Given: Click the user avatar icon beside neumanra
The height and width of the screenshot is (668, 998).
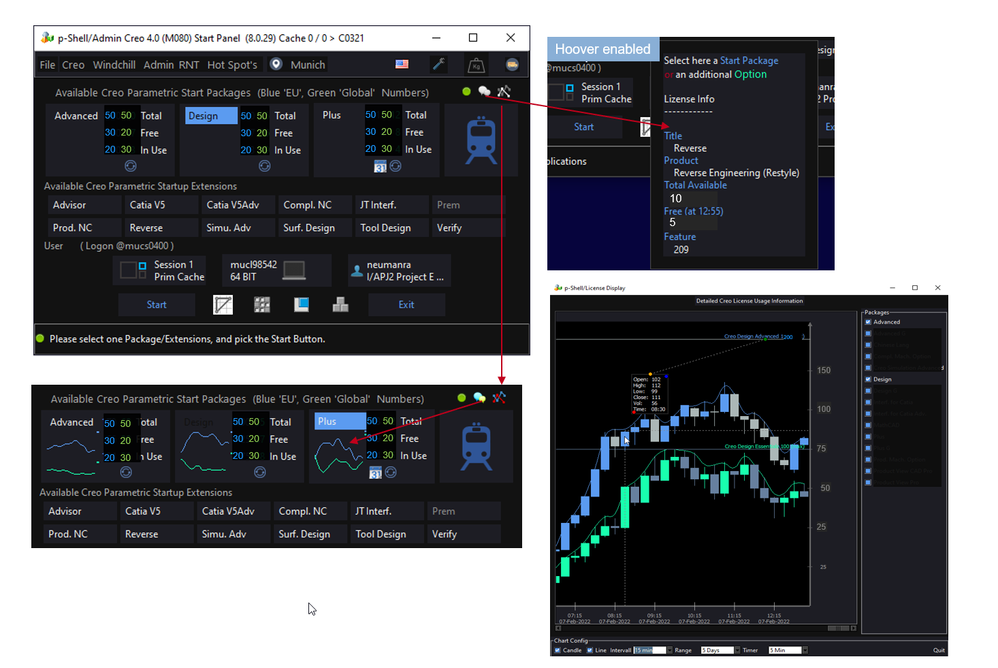Looking at the screenshot, I should [357, 271].
